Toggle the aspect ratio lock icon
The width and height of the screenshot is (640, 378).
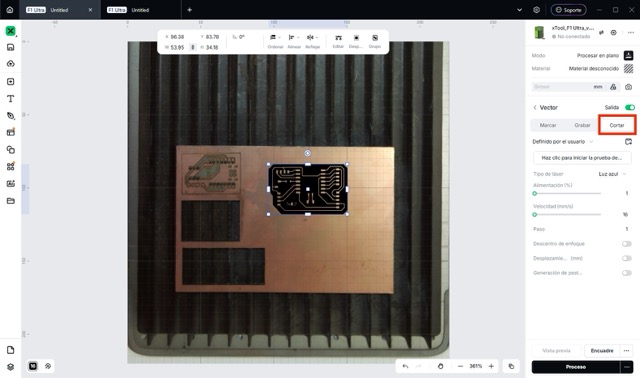click(193, 47)
